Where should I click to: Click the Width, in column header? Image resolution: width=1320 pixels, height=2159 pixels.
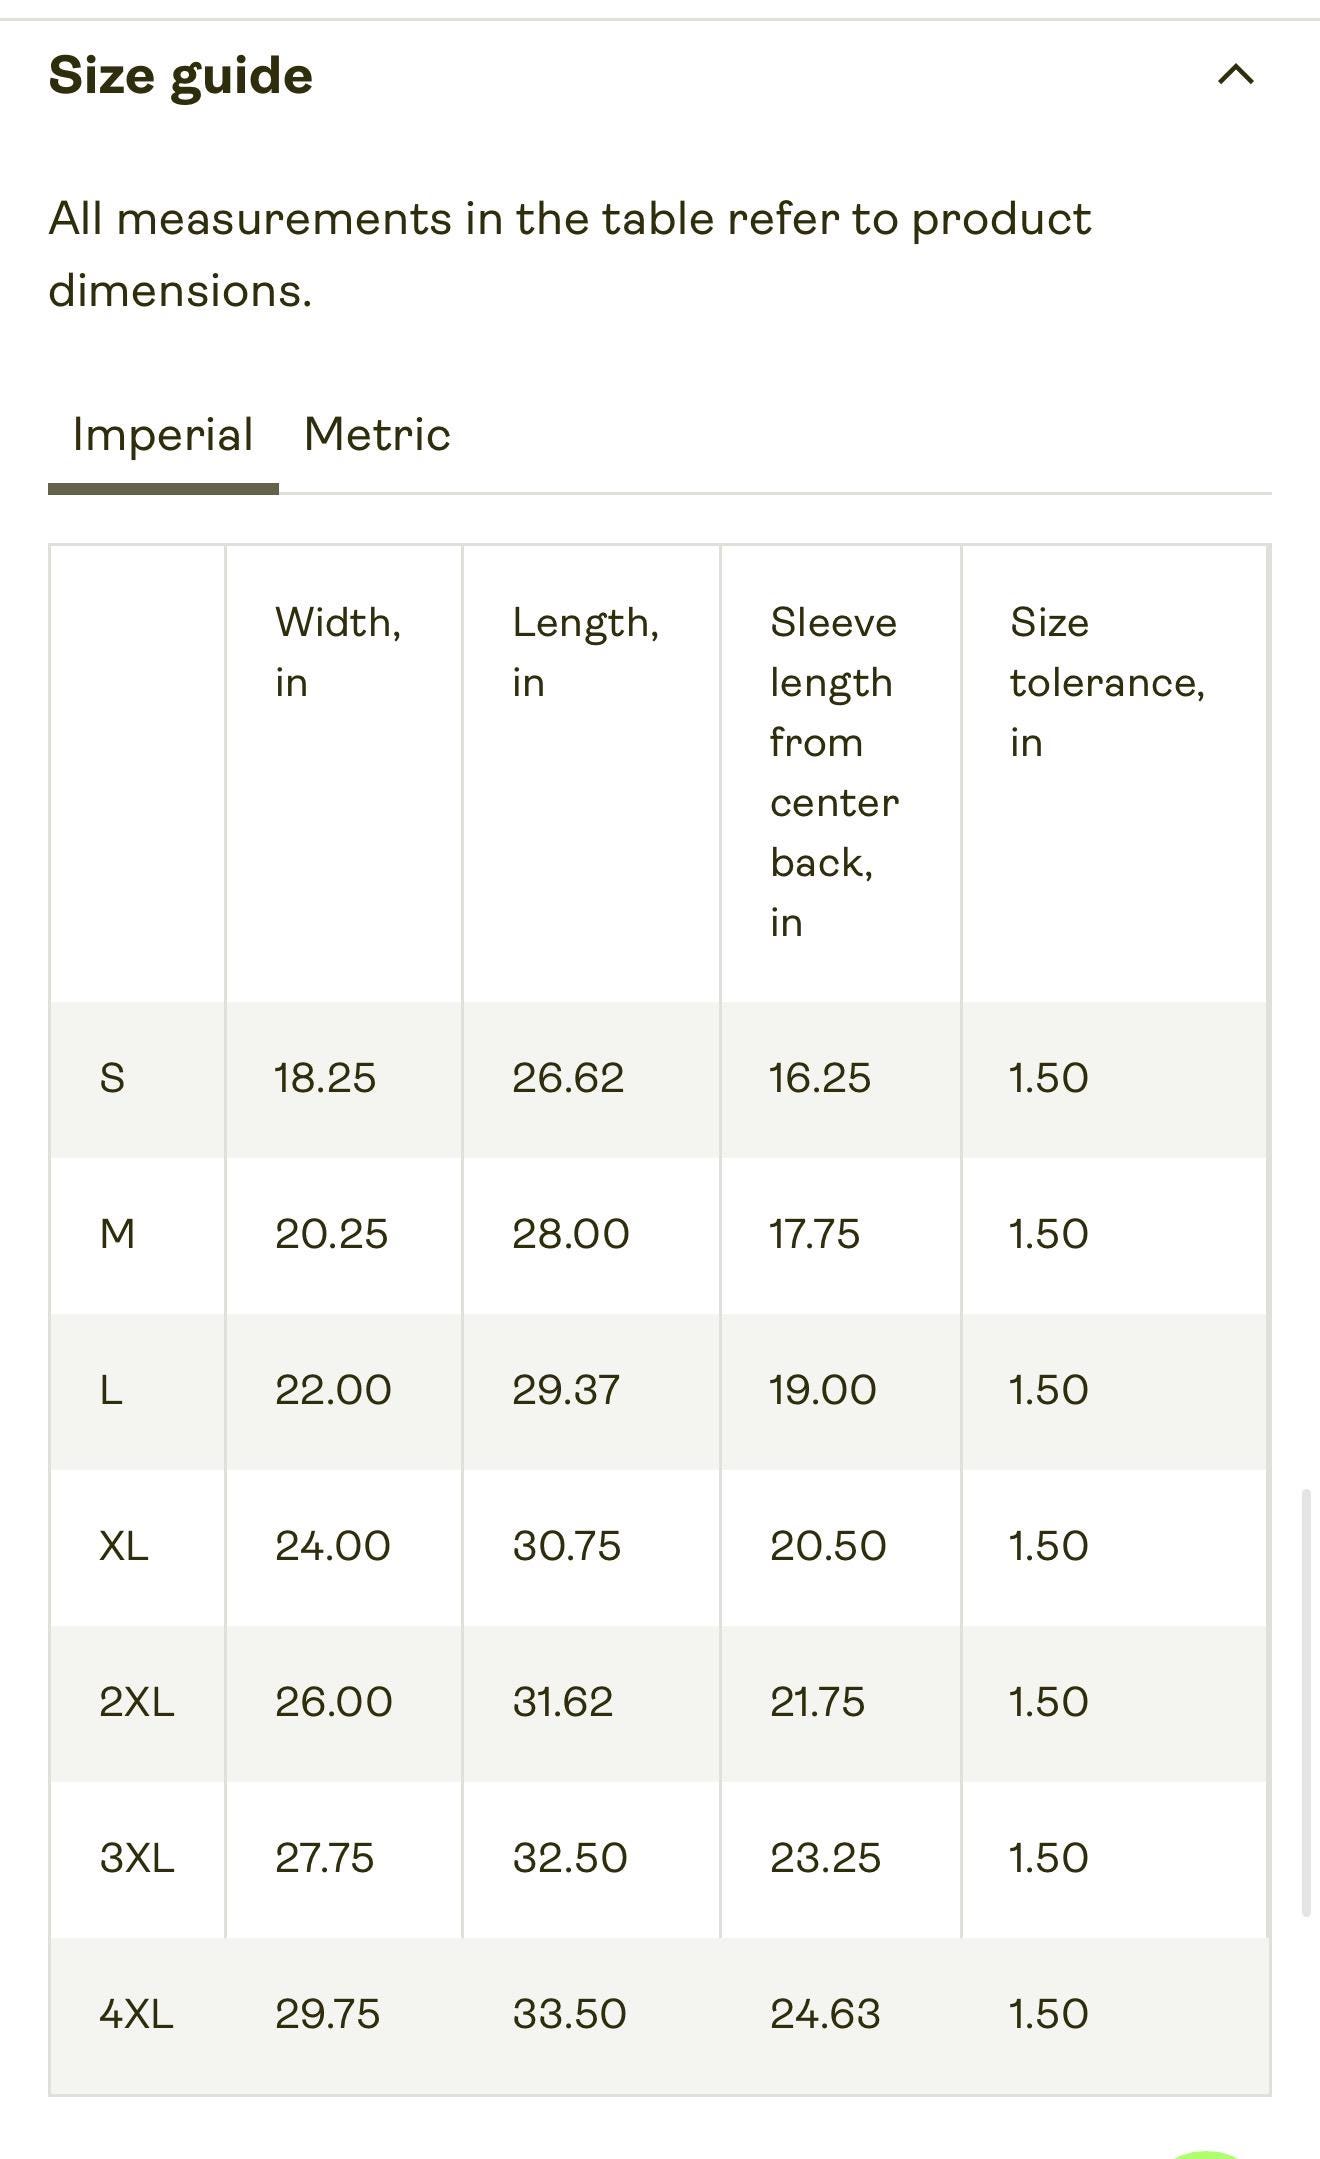(x=338, y=652)
